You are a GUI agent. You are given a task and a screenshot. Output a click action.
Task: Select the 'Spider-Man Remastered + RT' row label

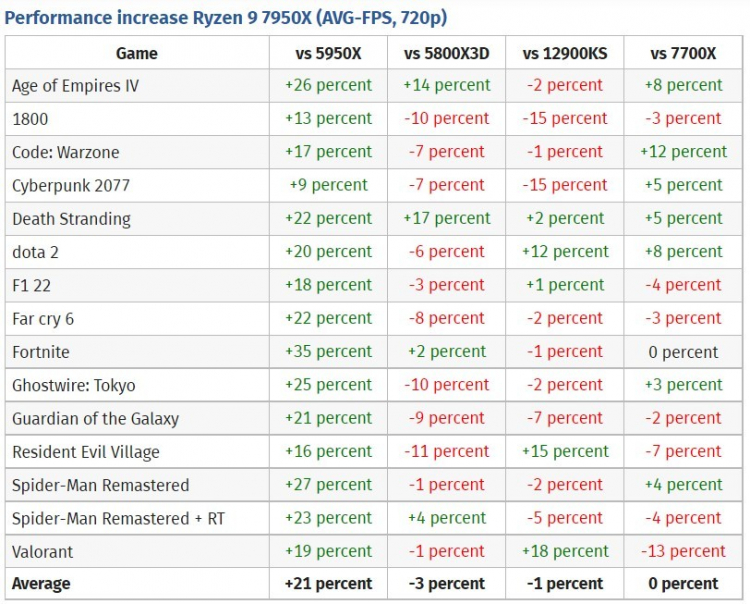click(x=114, y=518)
